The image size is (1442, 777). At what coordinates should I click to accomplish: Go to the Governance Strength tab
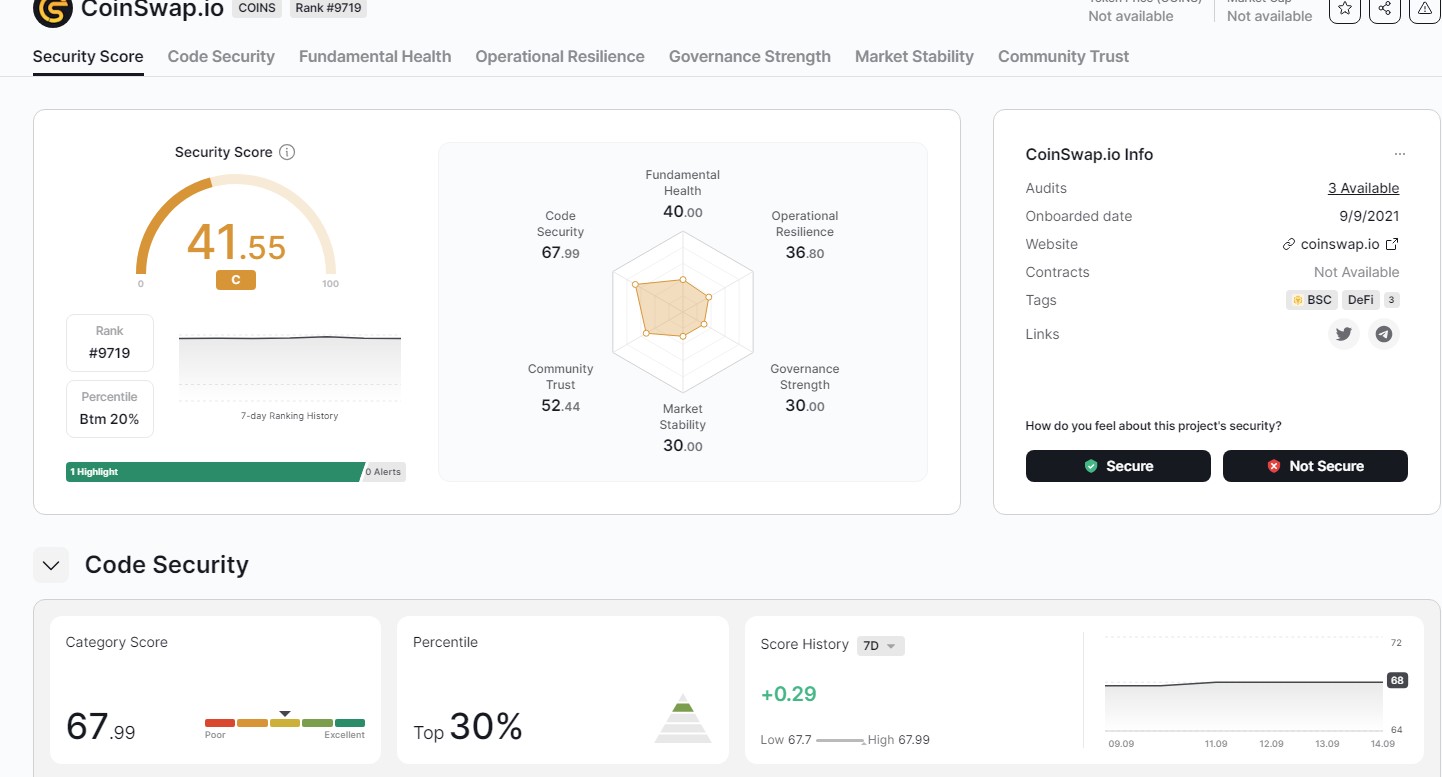click(x=750, y=56)
